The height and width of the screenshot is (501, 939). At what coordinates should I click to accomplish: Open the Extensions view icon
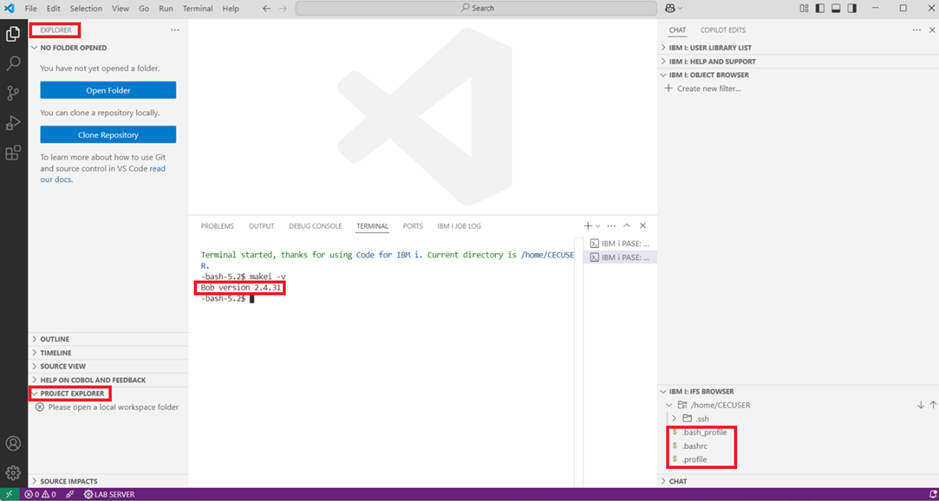(13, 153)
